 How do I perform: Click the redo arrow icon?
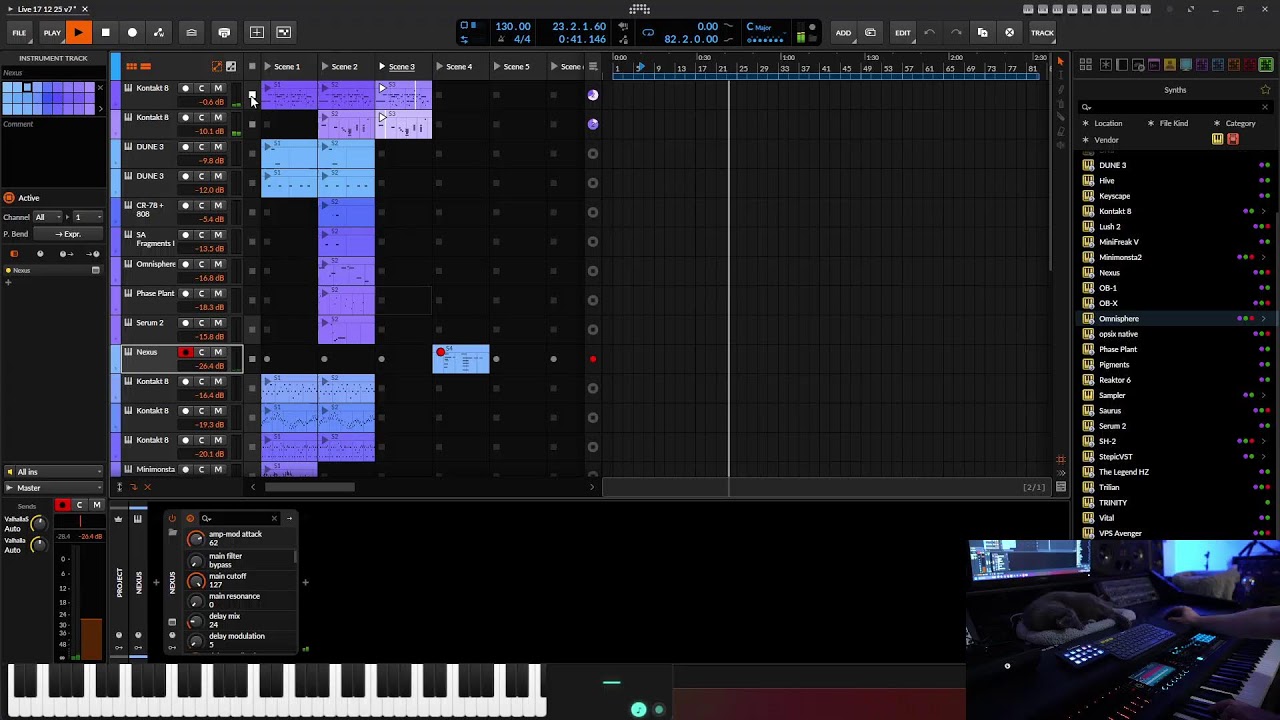[956, 32]
